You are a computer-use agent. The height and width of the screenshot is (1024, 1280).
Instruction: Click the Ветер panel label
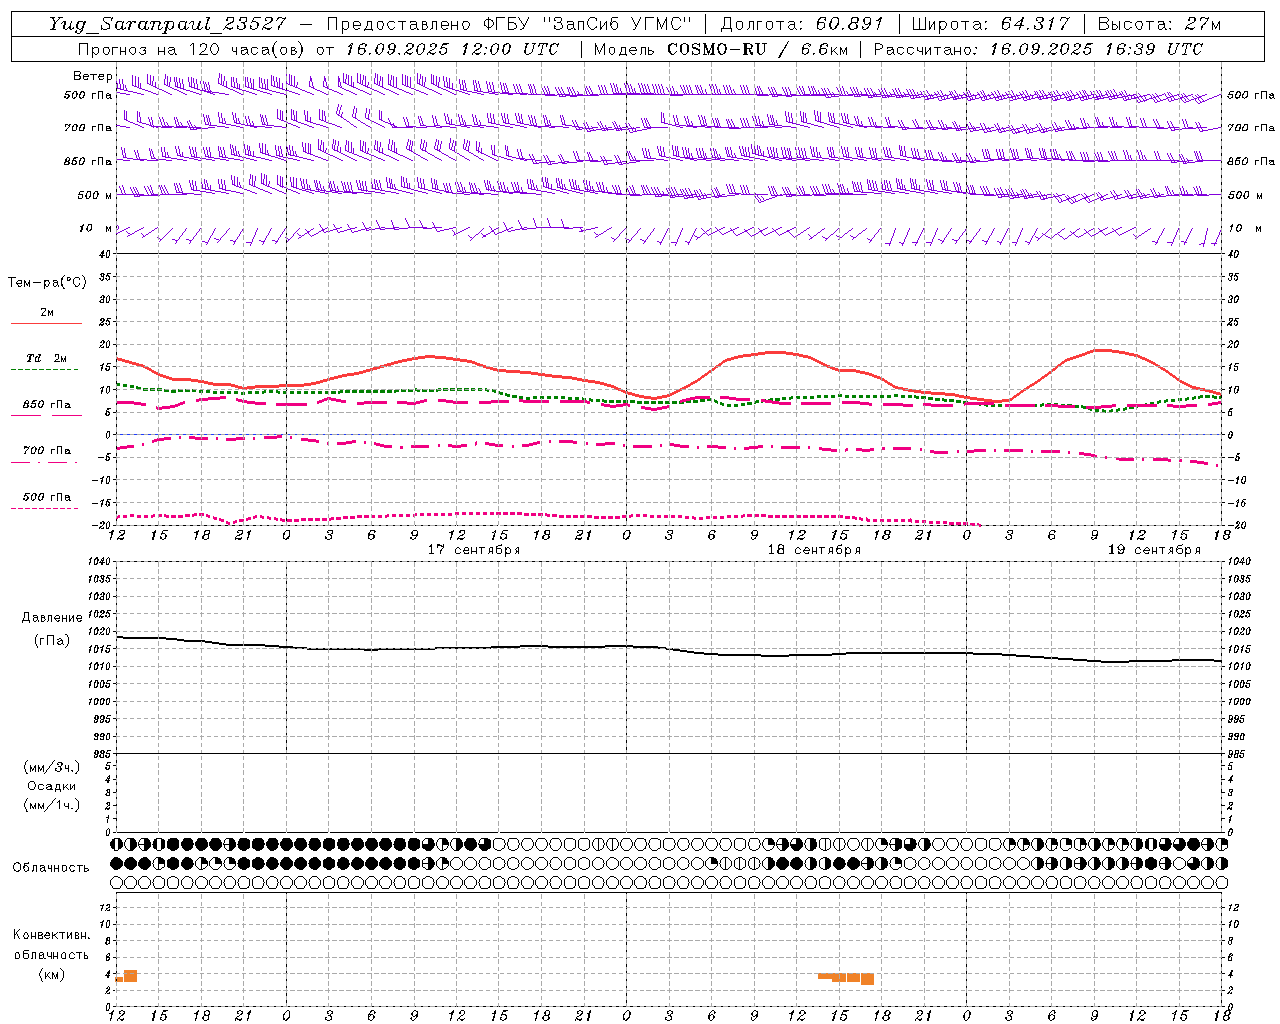pos(93,76)
